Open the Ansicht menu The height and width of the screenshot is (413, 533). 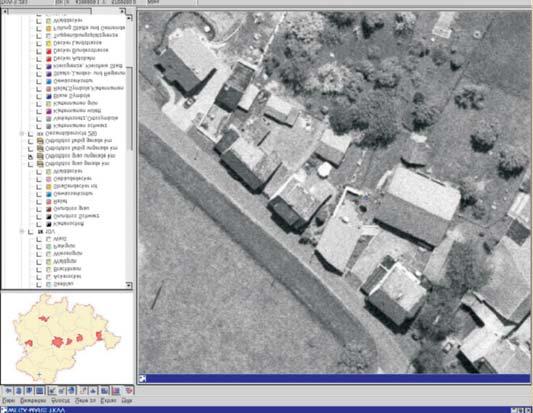pos(61,401)
